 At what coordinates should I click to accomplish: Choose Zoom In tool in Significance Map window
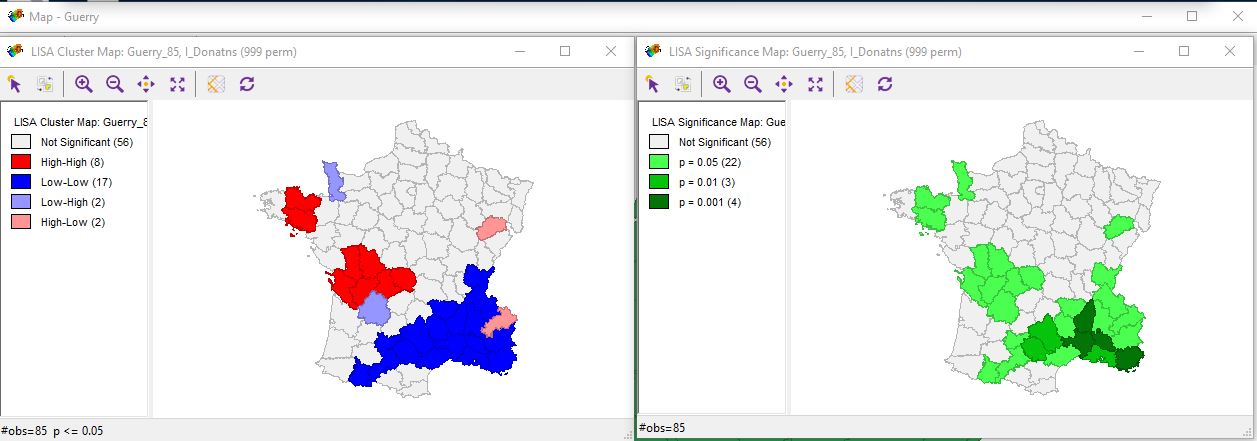pos(722,84)
